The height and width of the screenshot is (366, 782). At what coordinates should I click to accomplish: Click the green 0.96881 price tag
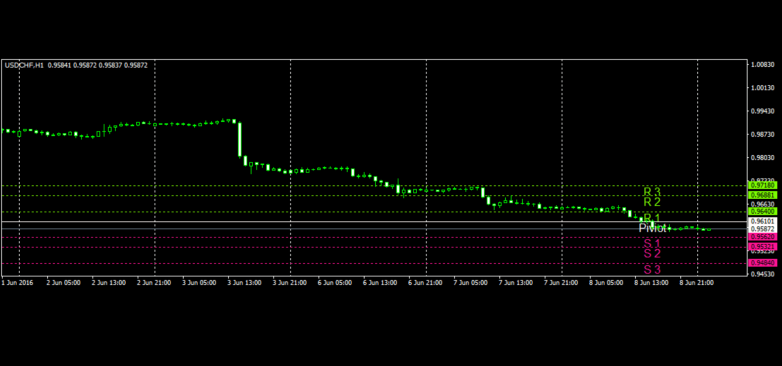(763, 195)
